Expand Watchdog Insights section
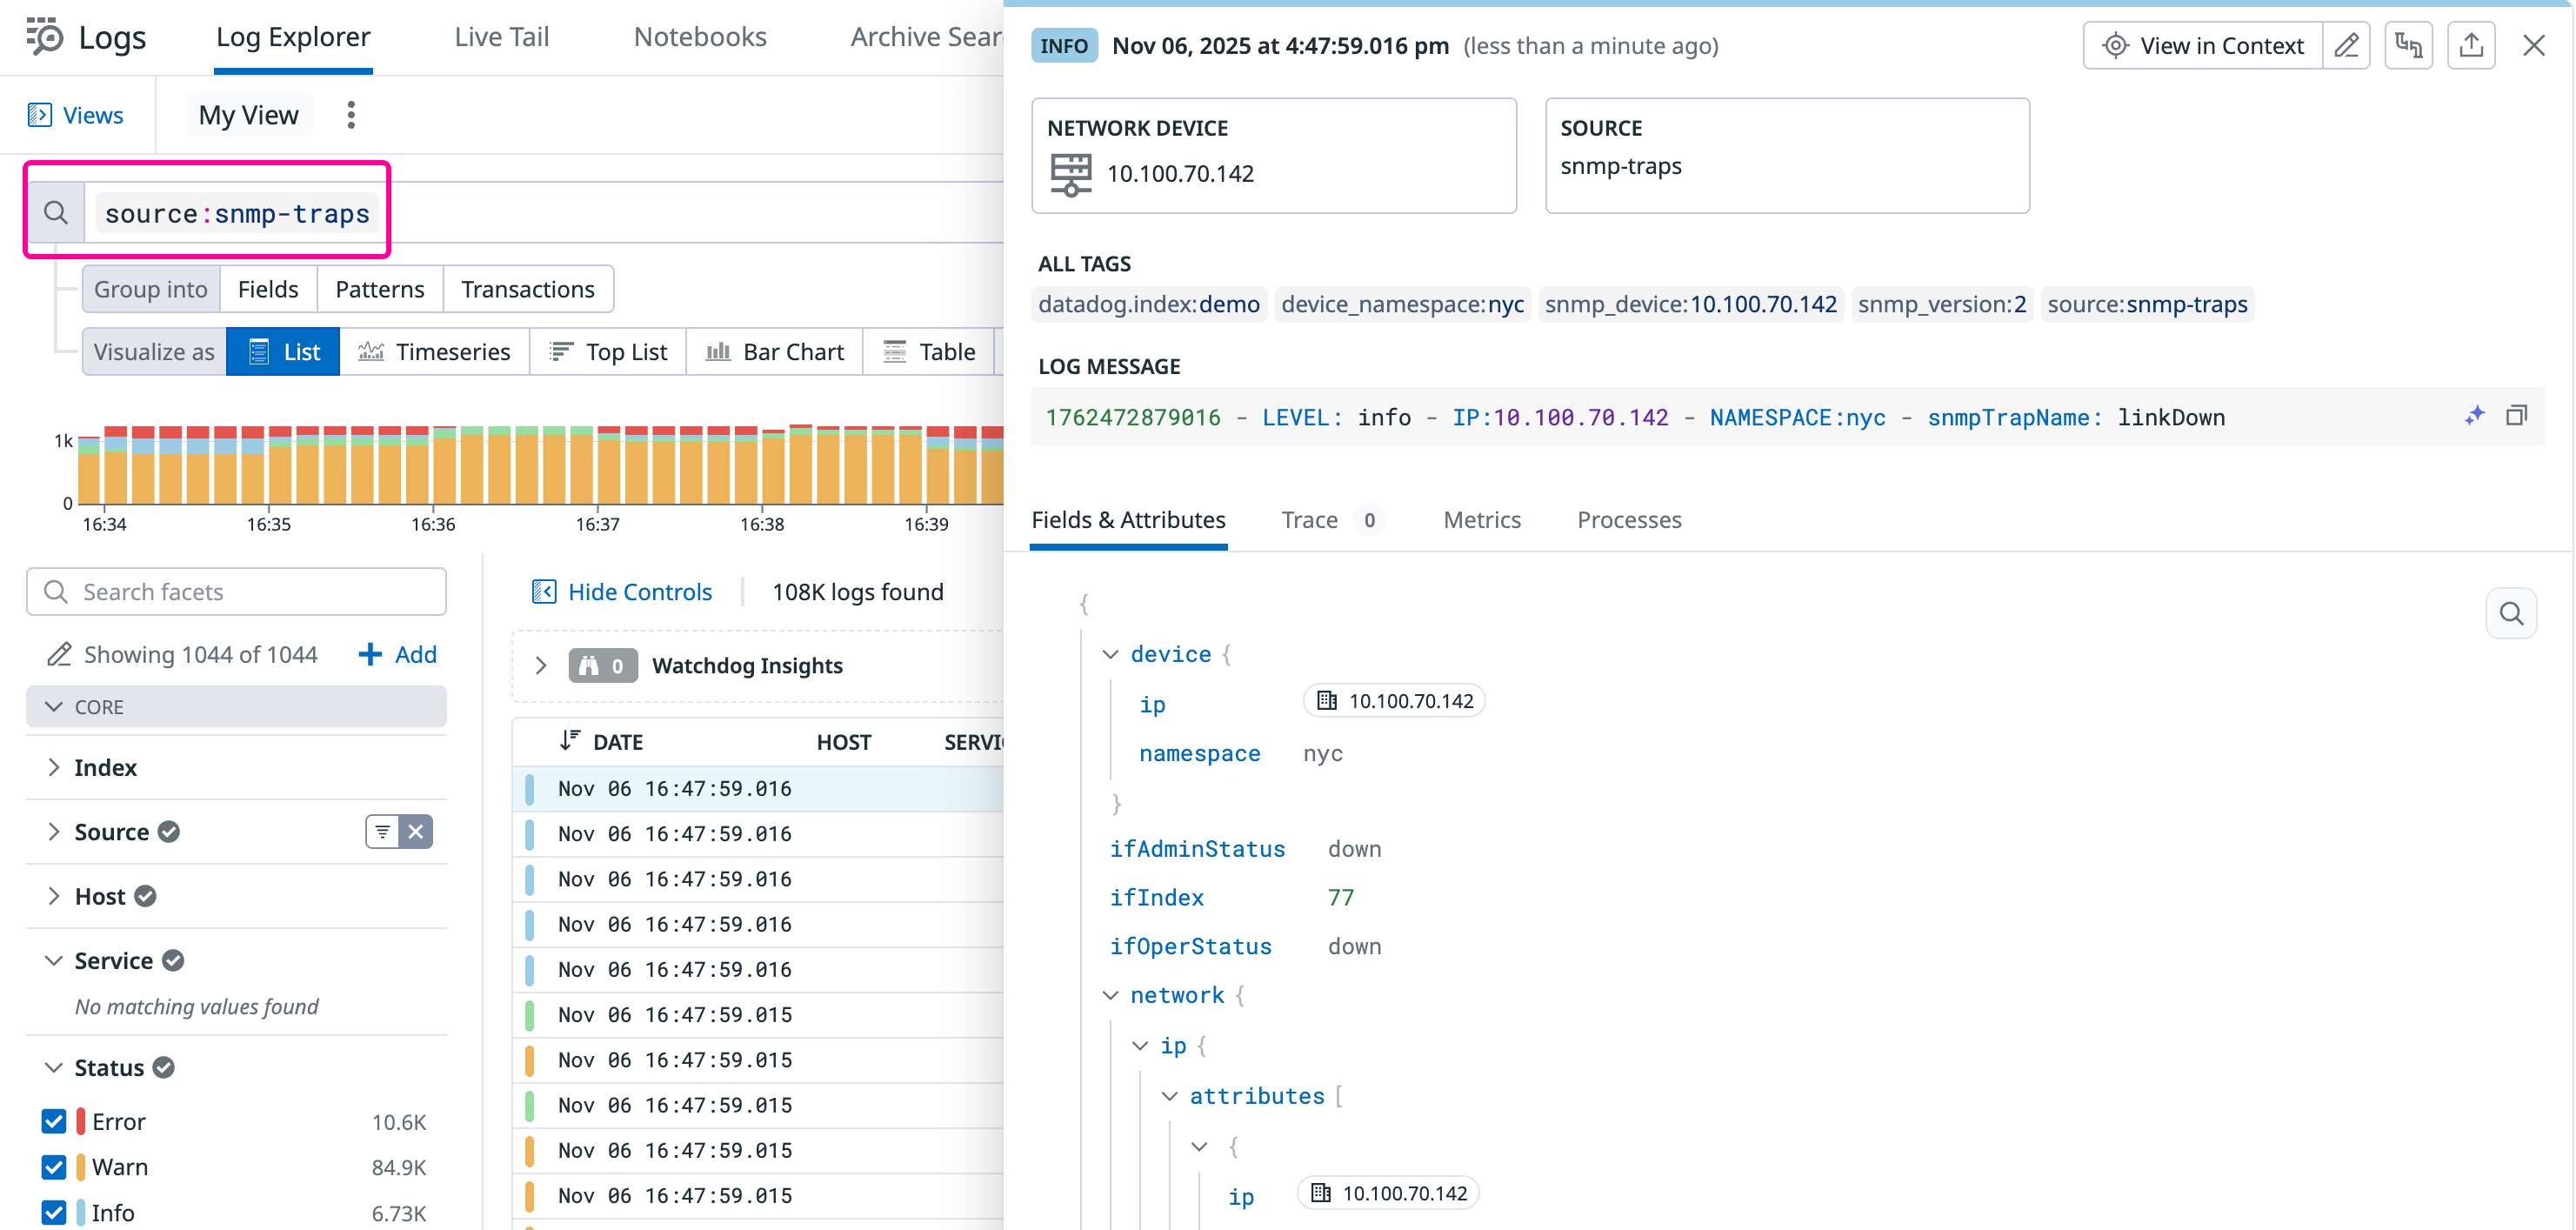This screenshot has height=1230, width=2576. pos(541,666)
